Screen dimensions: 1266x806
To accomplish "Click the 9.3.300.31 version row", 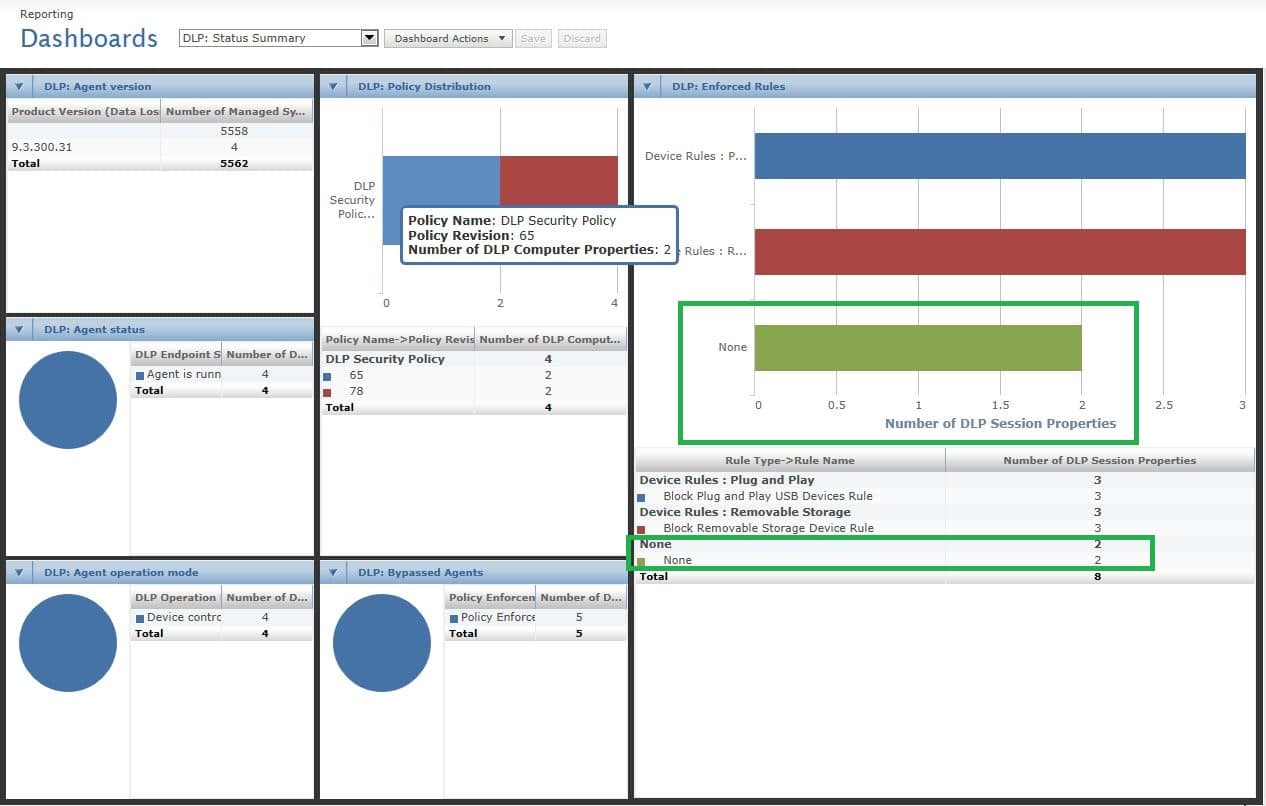I will 160,147.
